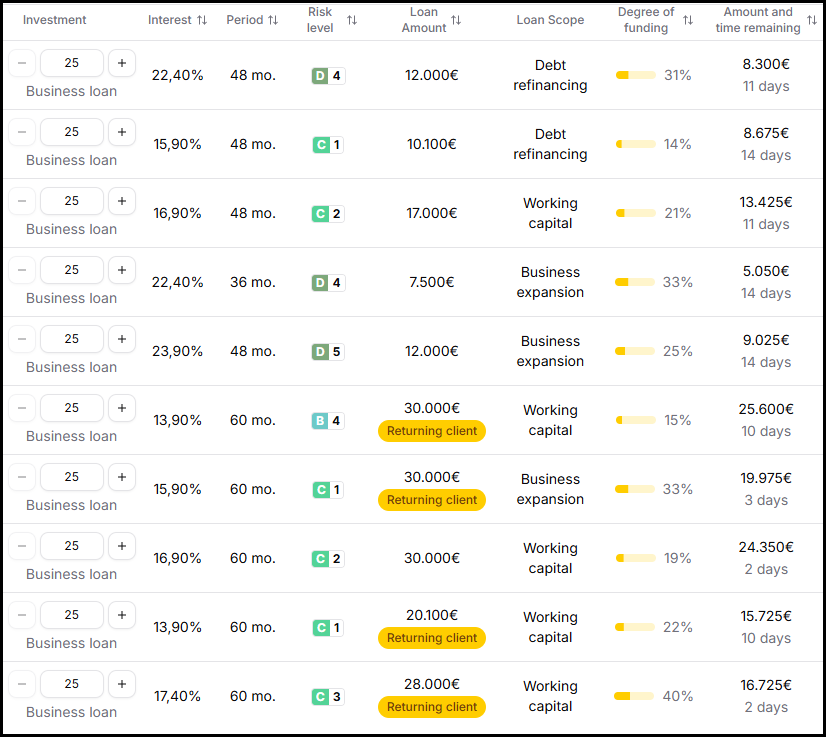Click the D4 risk badge on first loan
Screen dimensions: 826x737
328,76
